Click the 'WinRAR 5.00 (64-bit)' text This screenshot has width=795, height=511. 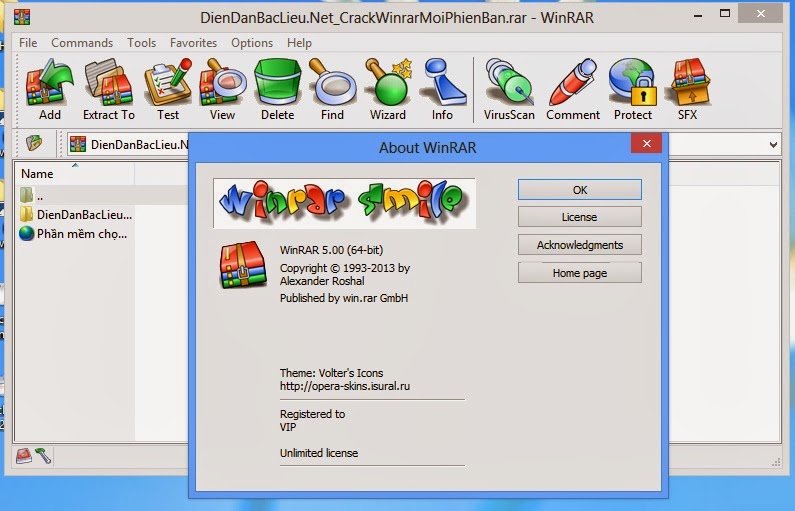(x=332, y=250)
